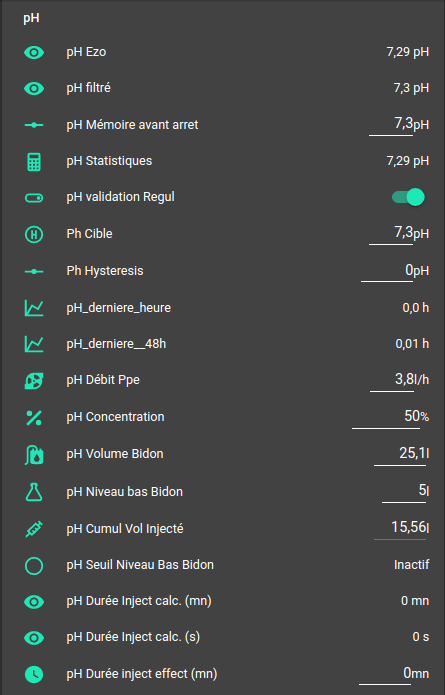Viewport: 445px width, 695px height.
Task: Click the Ph Hysteresis input field
Action: [387, 270]
